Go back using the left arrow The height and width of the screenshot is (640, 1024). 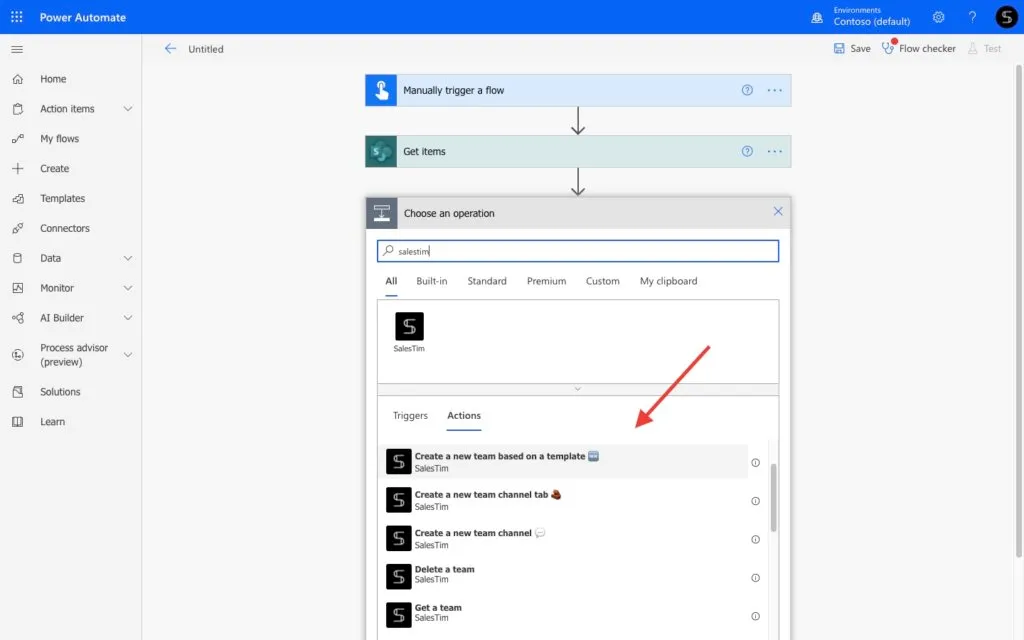[x=170, y=48]
